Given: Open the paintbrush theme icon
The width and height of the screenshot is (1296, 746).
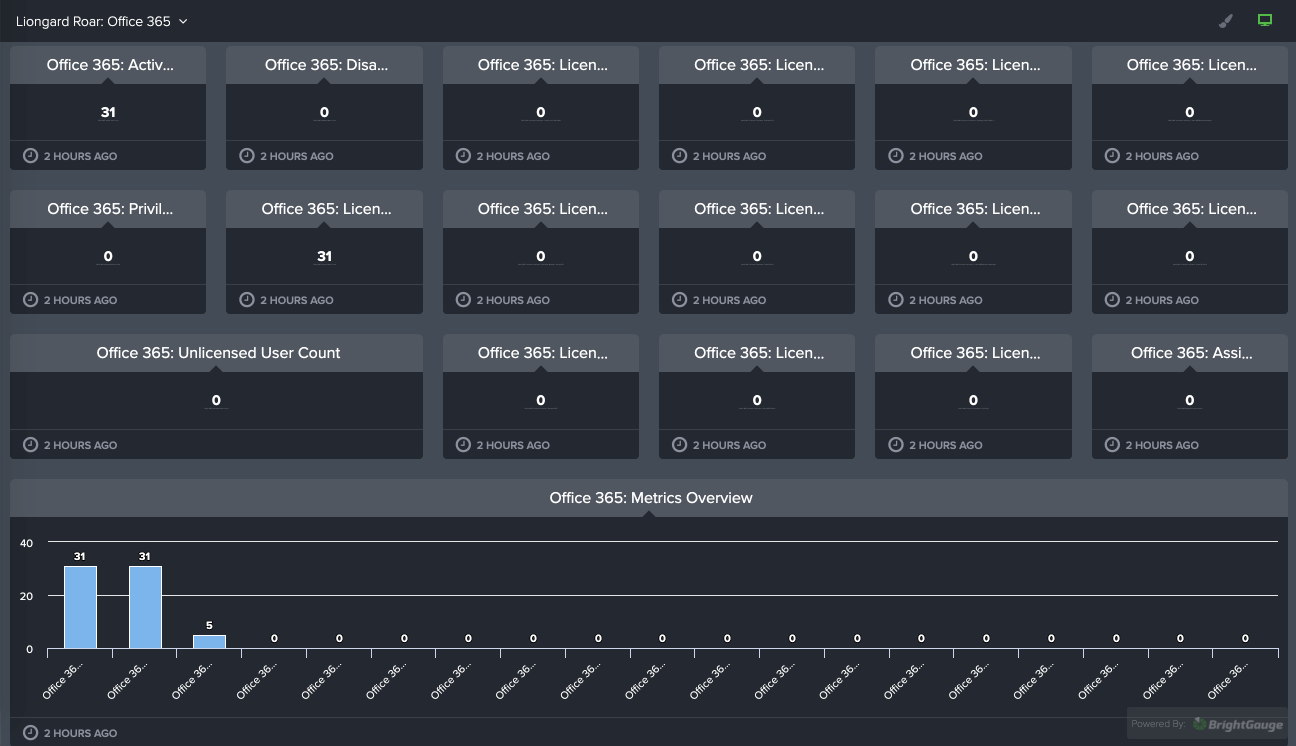Looking at the screenshot, I should pyautogui.click(x=1226, y=21).
